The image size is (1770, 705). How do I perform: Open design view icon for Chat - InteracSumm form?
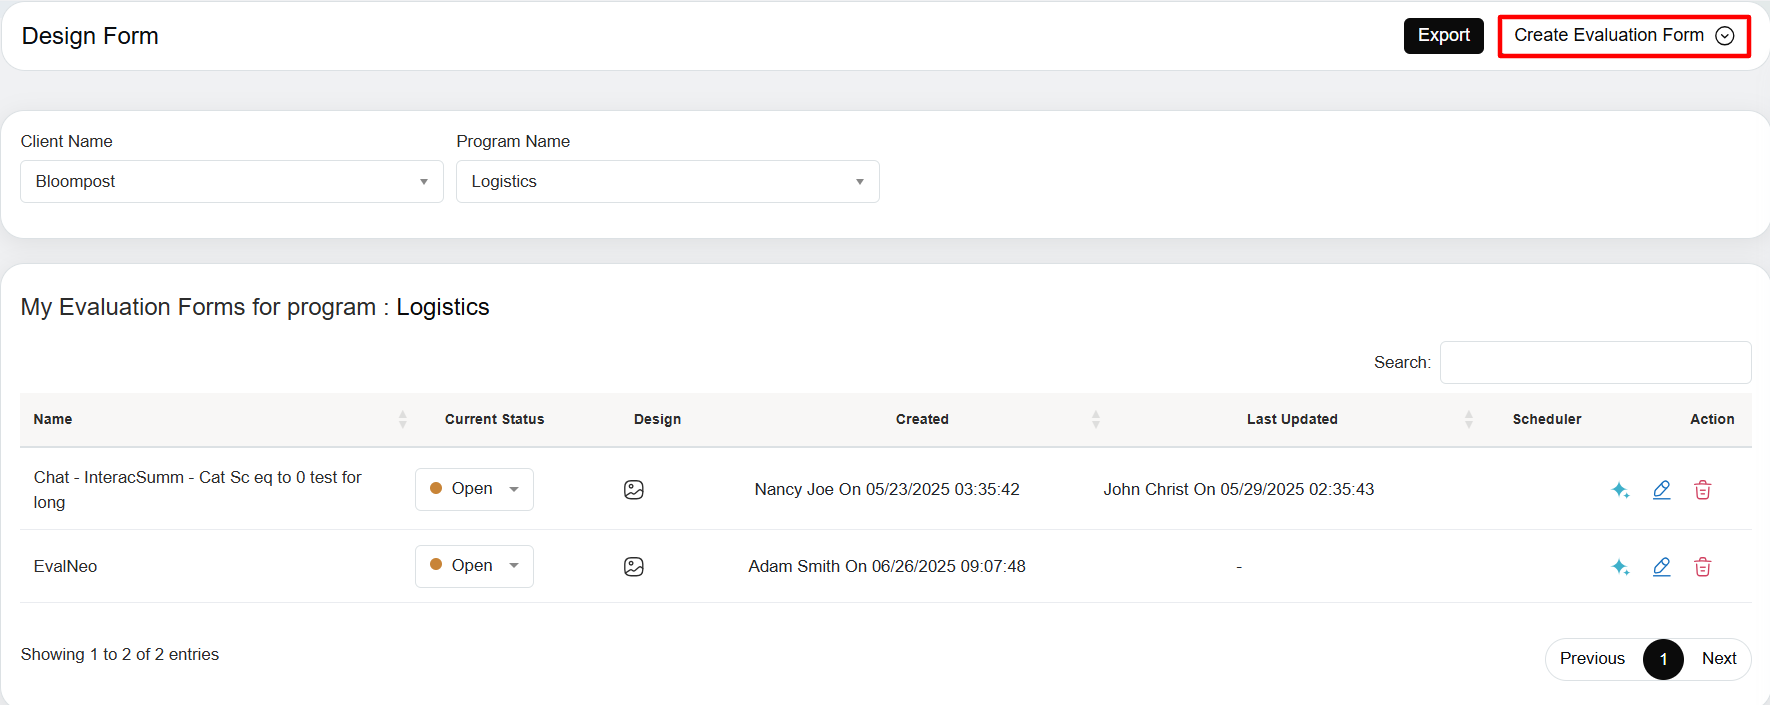(634, 490)
